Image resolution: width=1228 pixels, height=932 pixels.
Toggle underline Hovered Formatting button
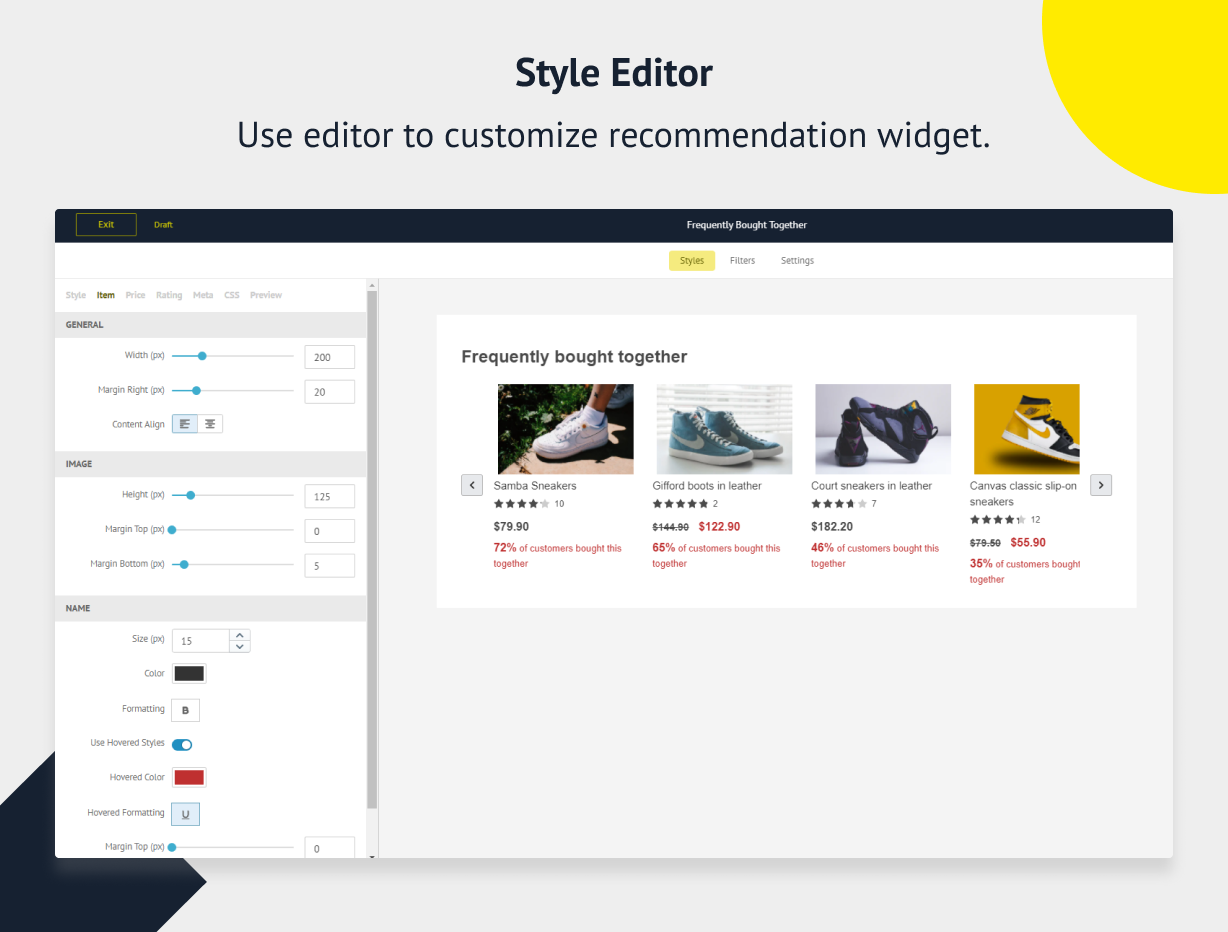pos(185,814)
